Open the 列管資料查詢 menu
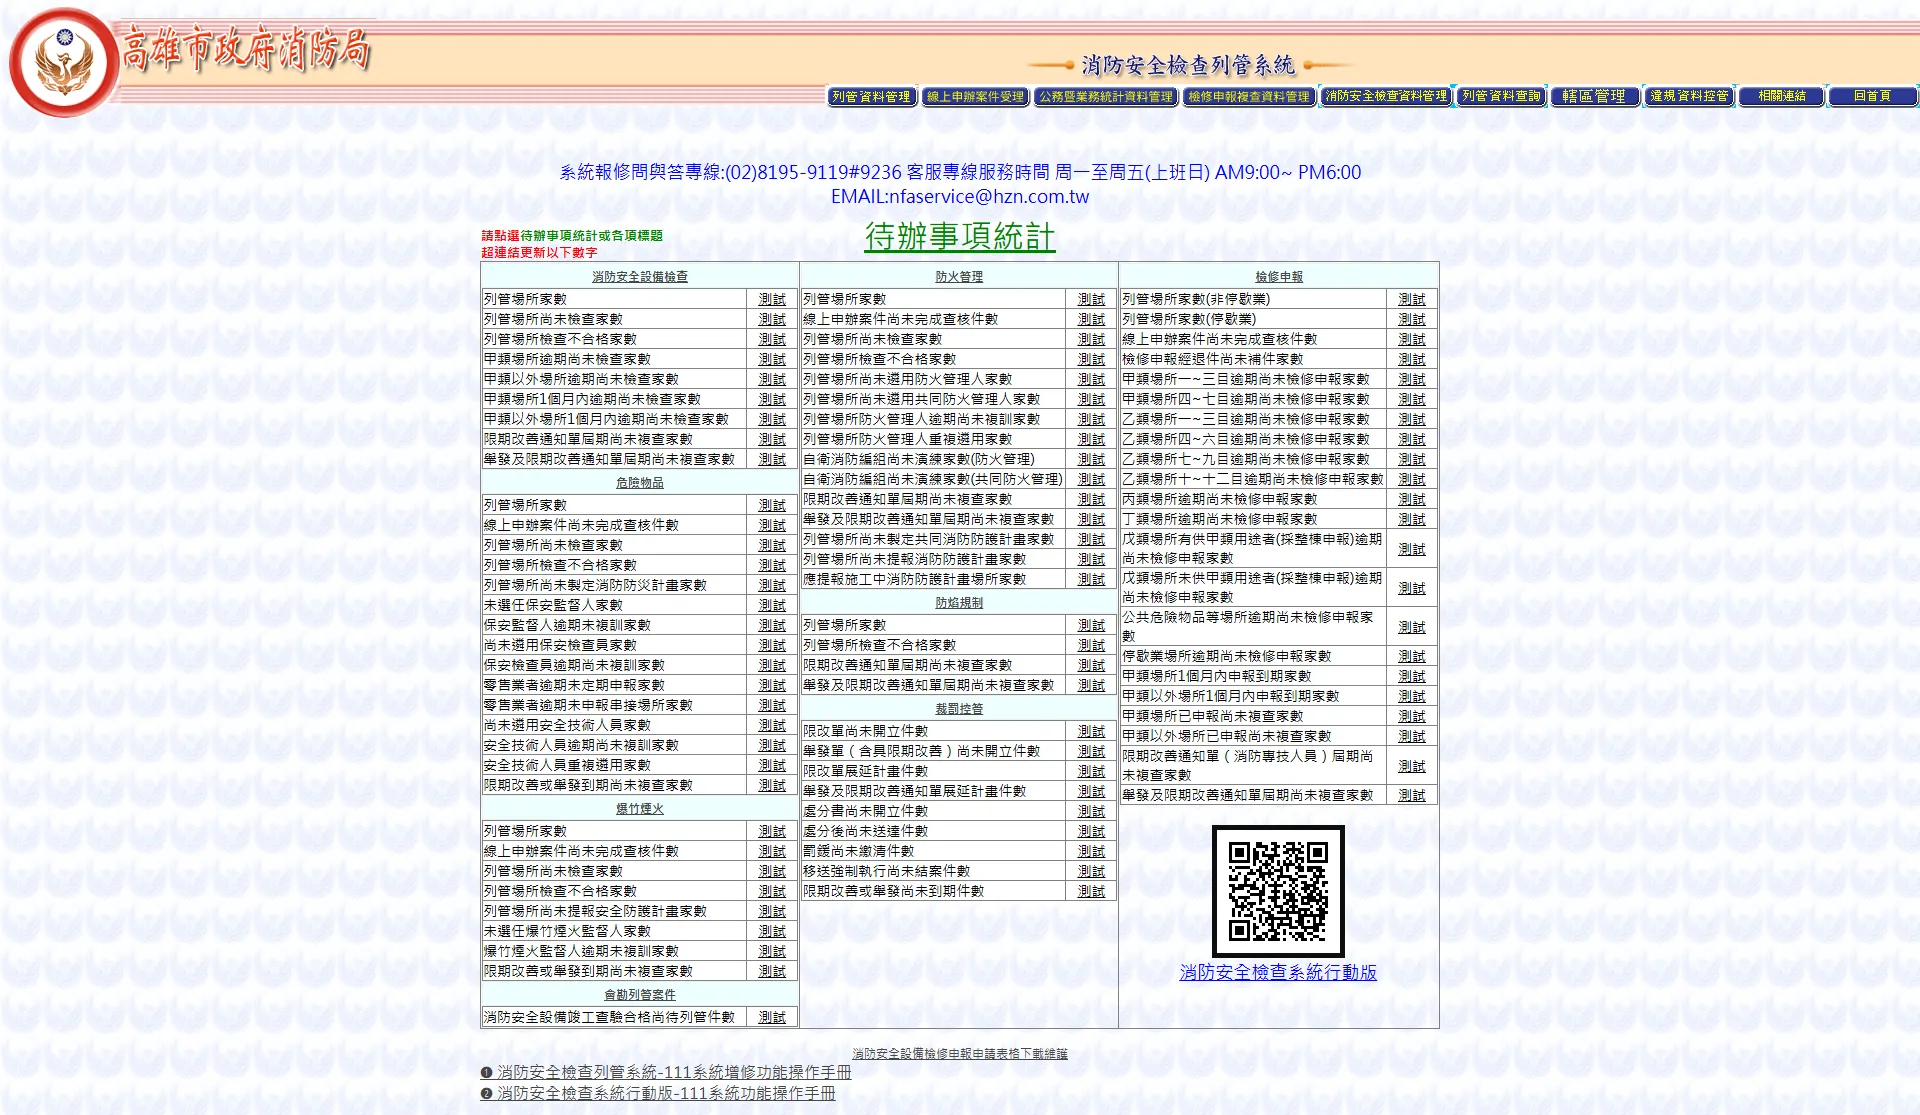Viewport: 1920px width, 1115px height. (x=1501, y=96)
